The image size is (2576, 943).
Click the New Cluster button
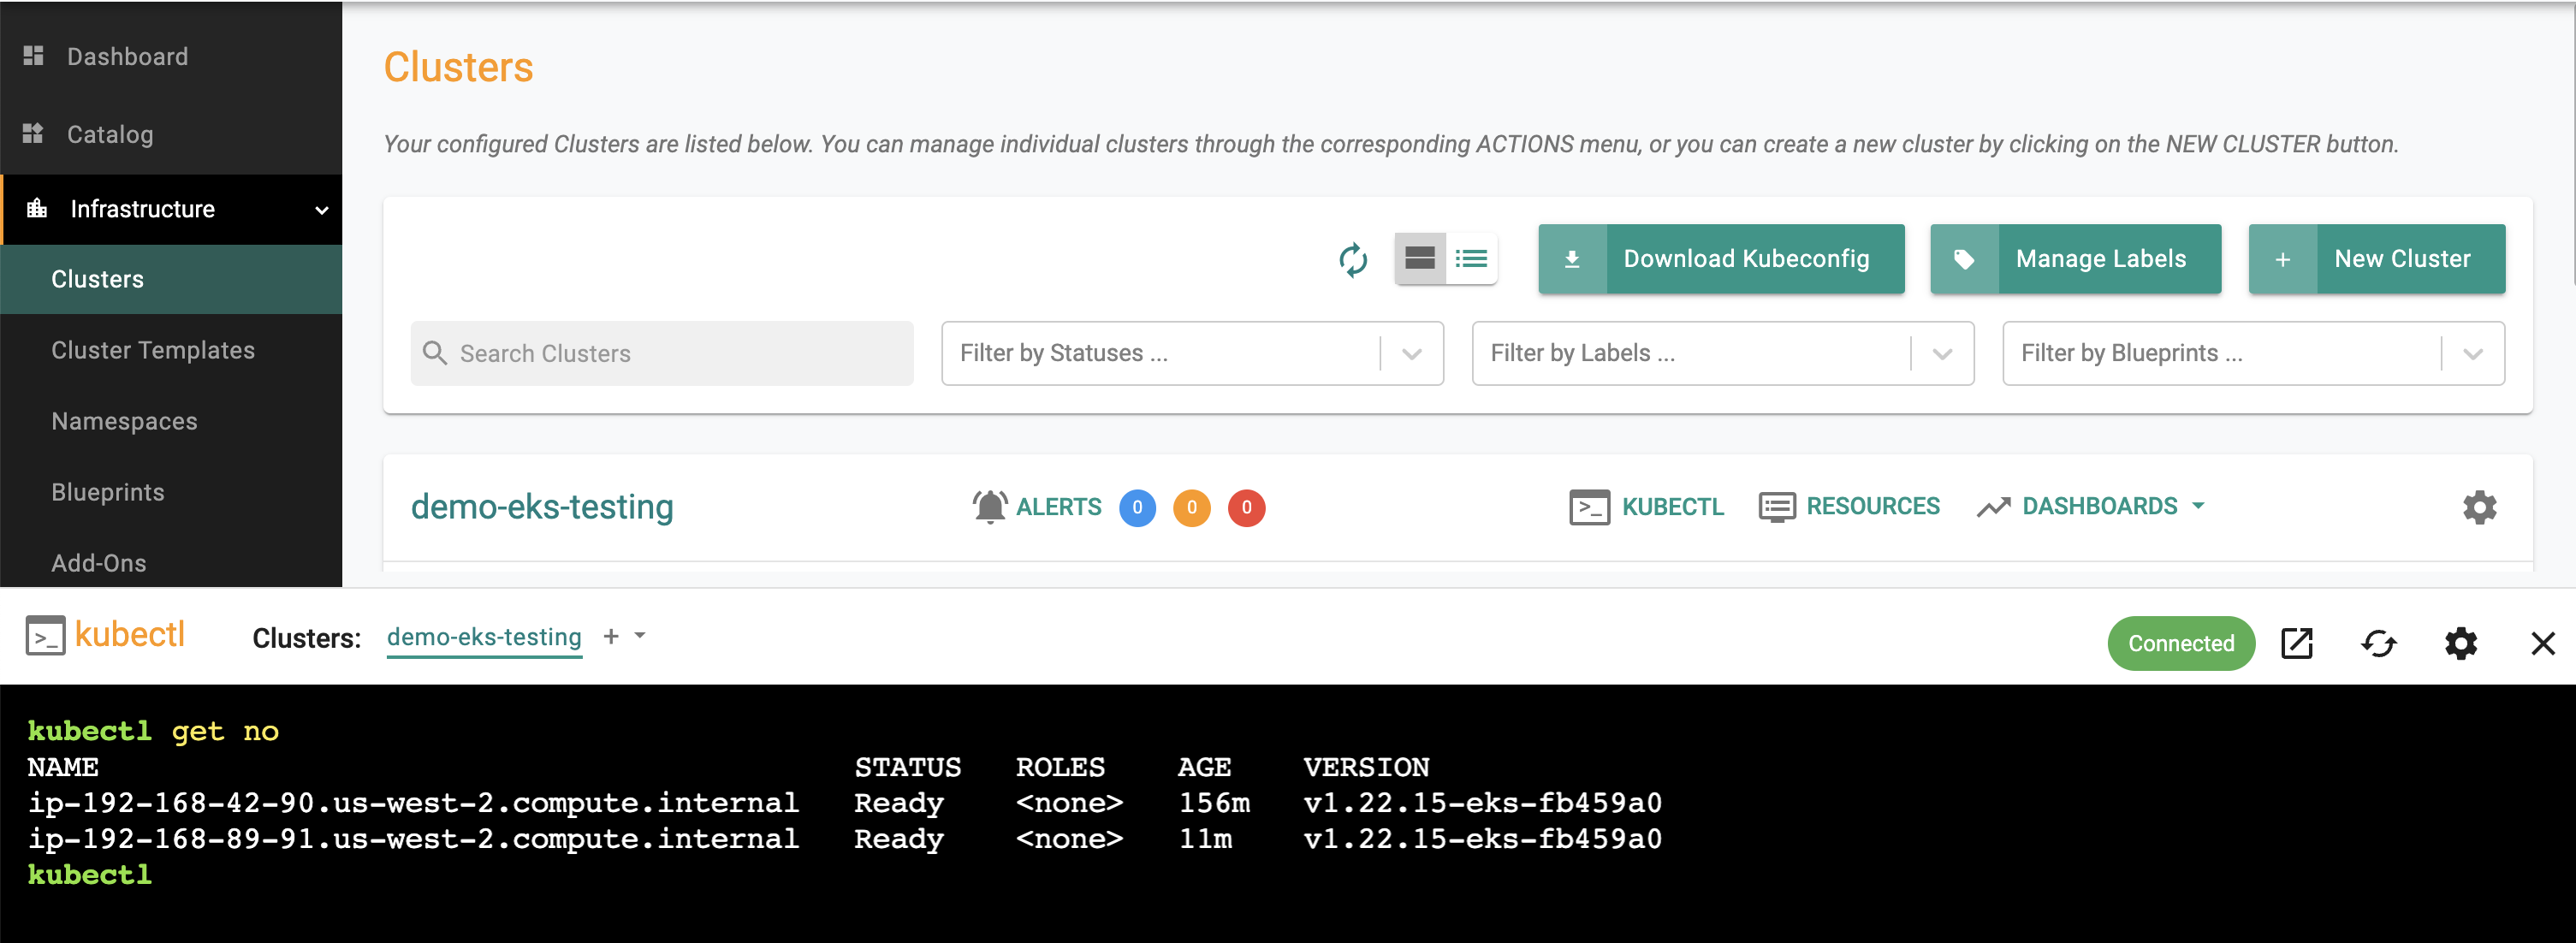[x=2381, y=258]
